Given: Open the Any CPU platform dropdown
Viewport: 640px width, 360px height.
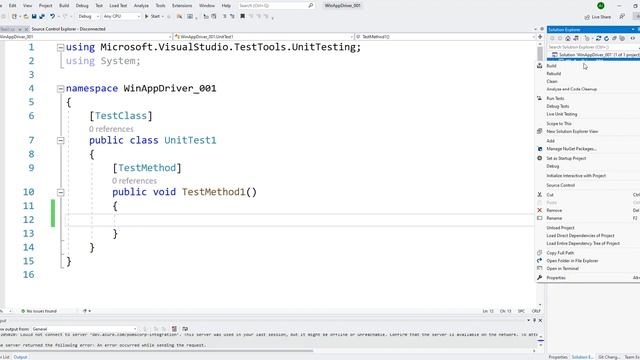Looking at the screenshot, I should pos(121,16).
